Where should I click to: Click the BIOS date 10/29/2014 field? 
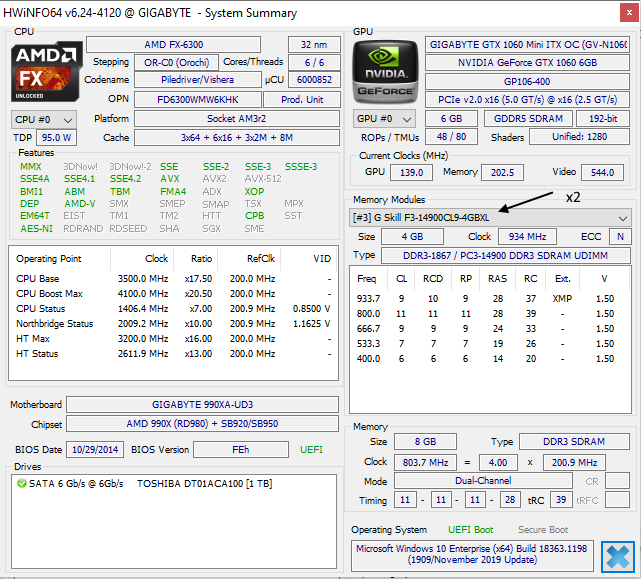click(95, 450)
